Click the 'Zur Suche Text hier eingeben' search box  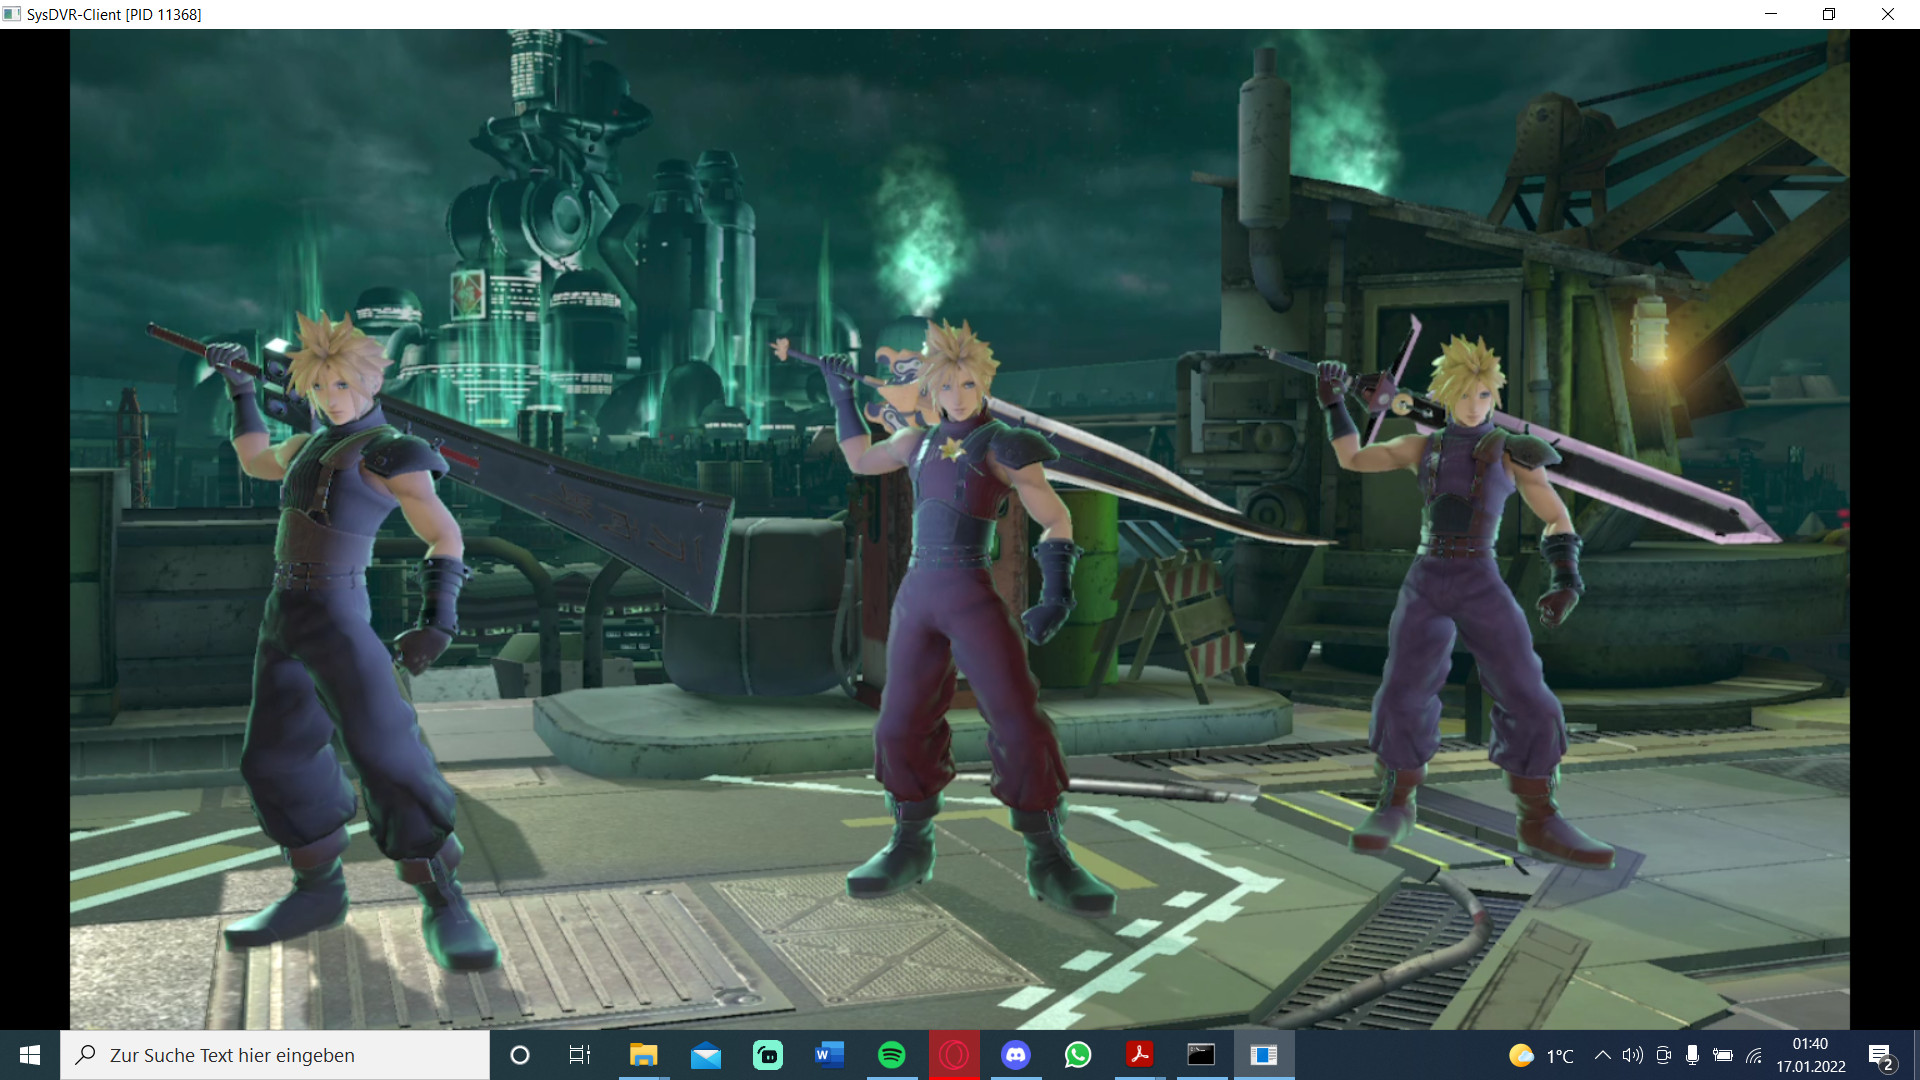[275, 1055]
